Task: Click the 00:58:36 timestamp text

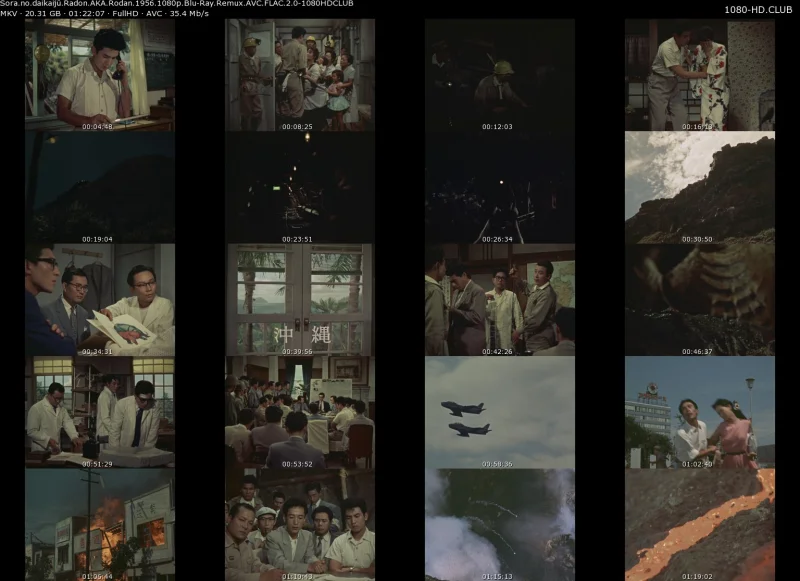Action: point(497,464)
